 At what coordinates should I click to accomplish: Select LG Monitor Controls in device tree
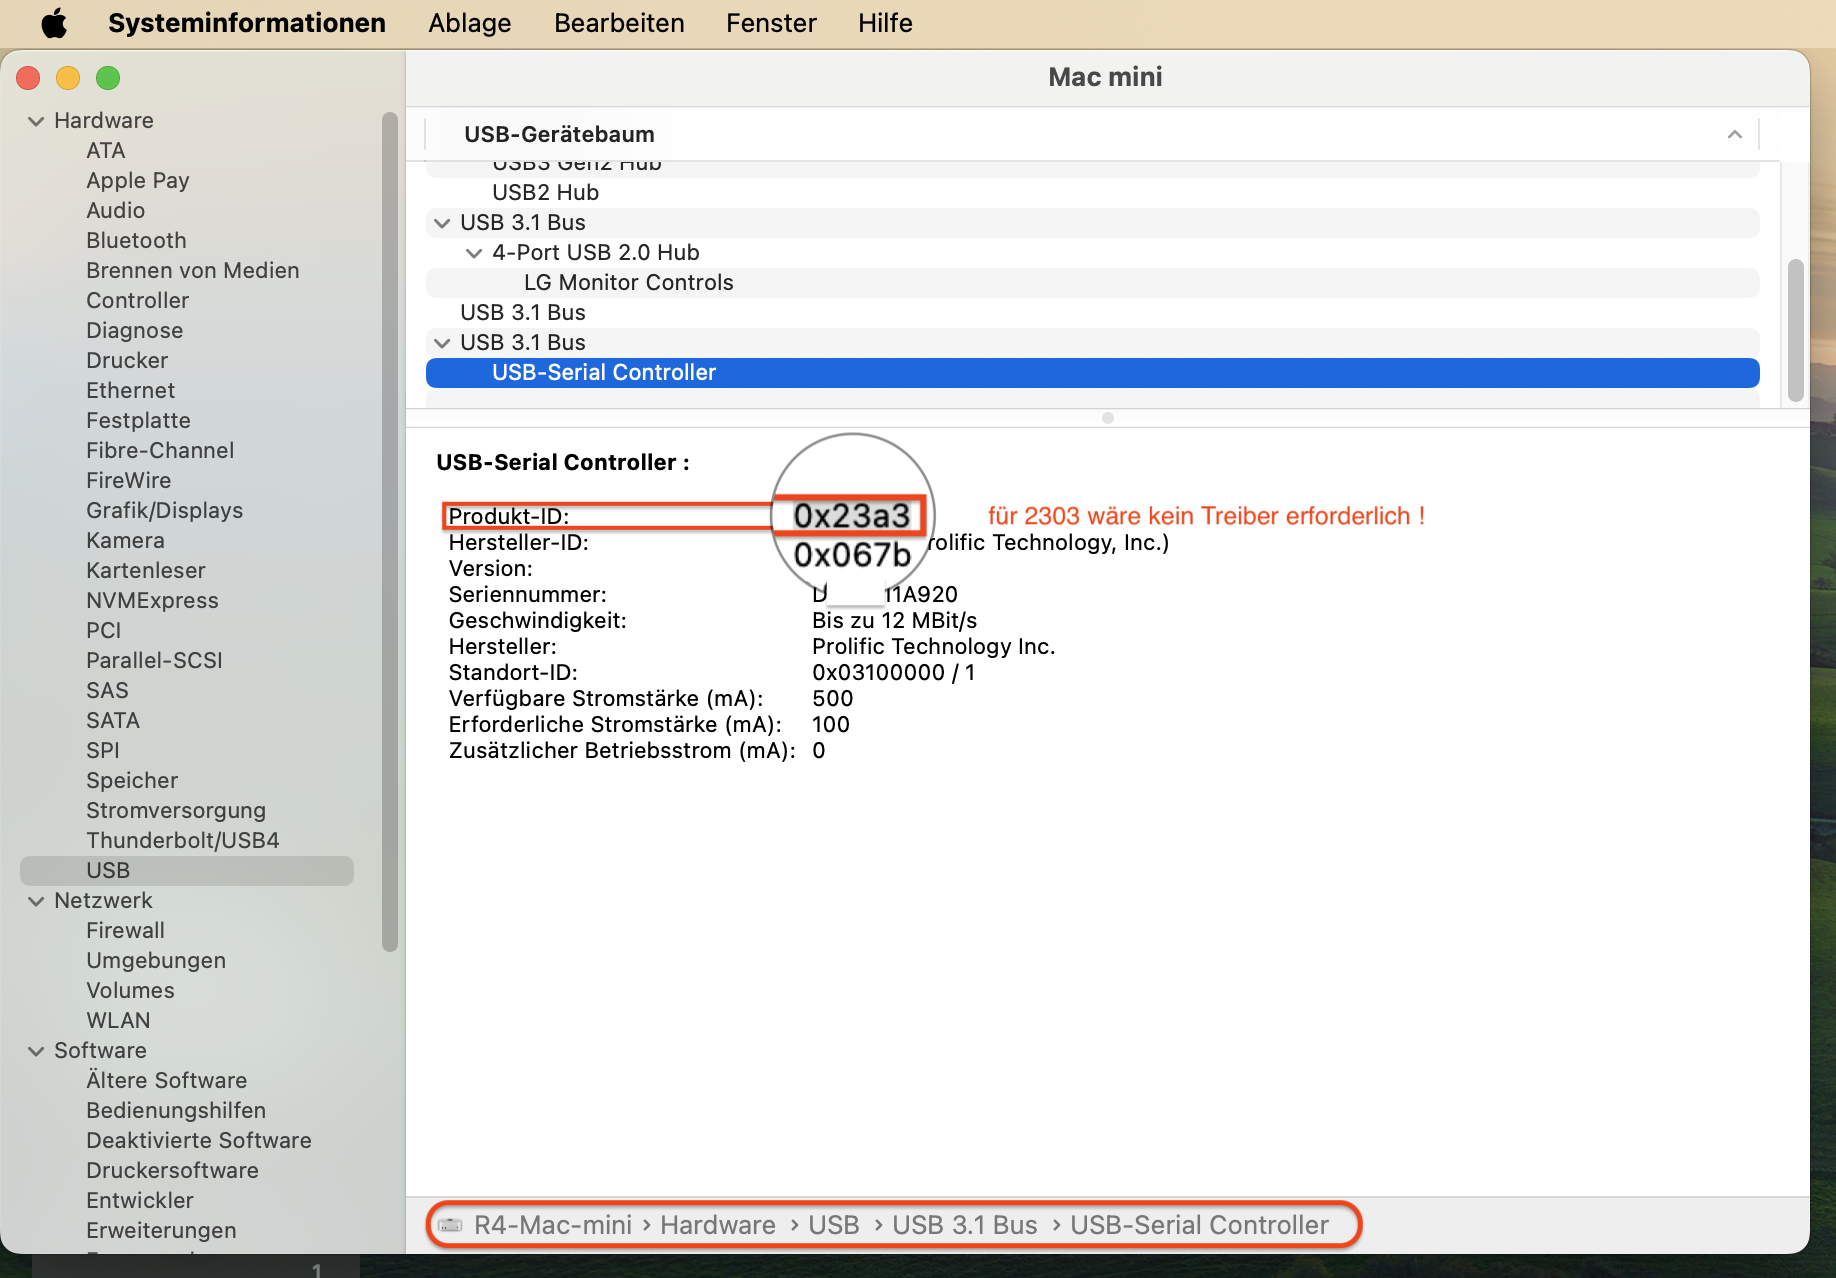click(x=1092, y=283)
